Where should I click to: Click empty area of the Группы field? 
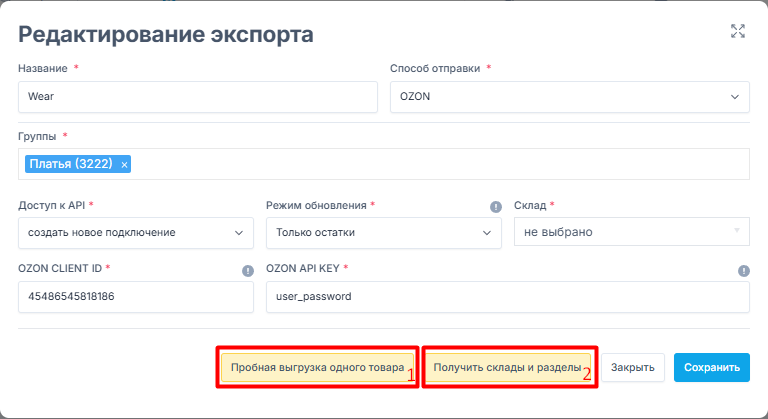tap(440, 164)
